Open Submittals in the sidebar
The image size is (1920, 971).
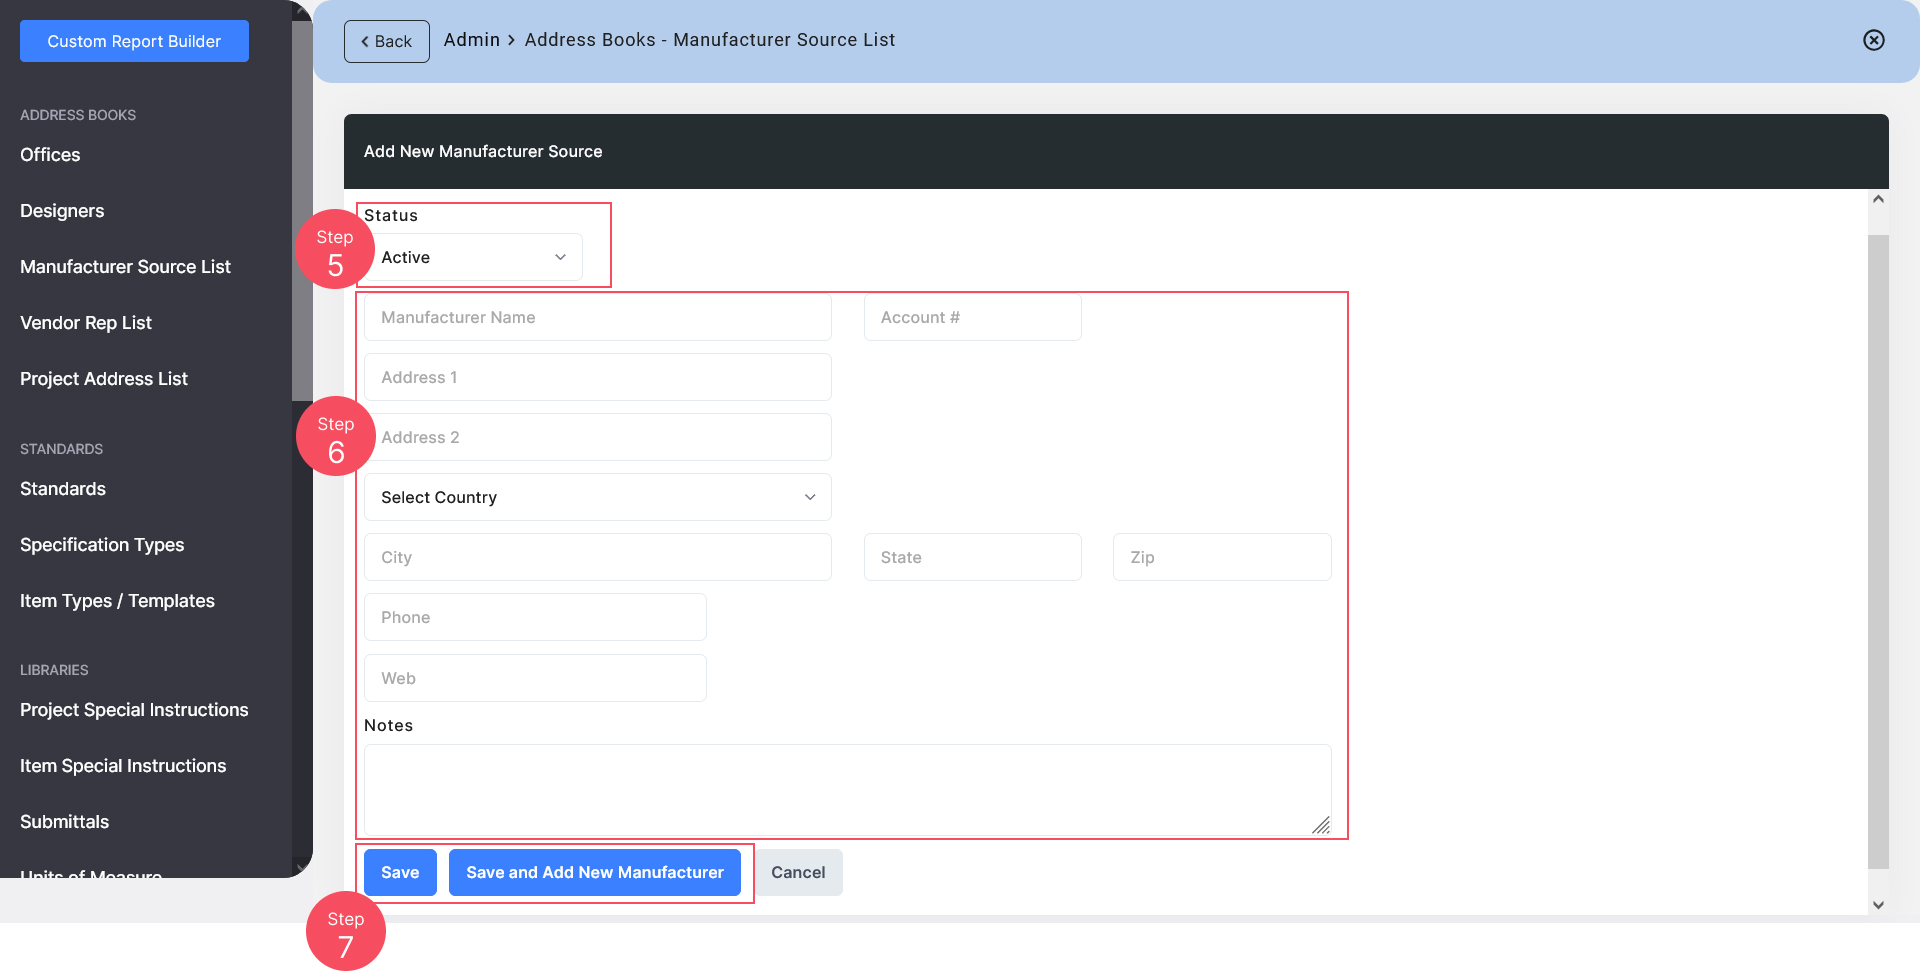tap(65, 822)
